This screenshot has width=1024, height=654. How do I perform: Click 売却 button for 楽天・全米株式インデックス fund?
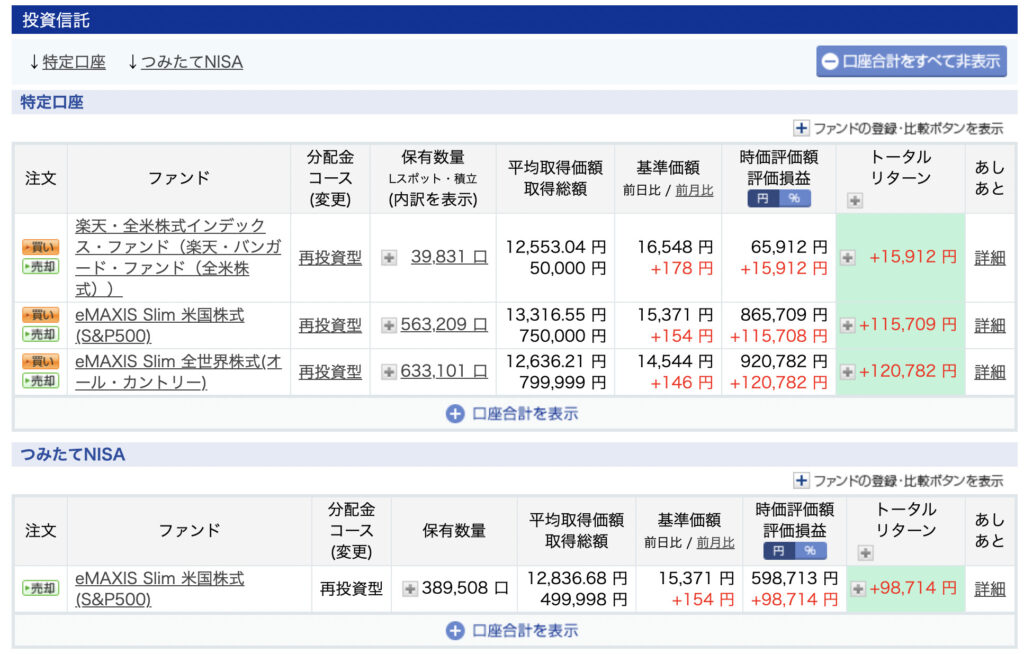[40, 267]
